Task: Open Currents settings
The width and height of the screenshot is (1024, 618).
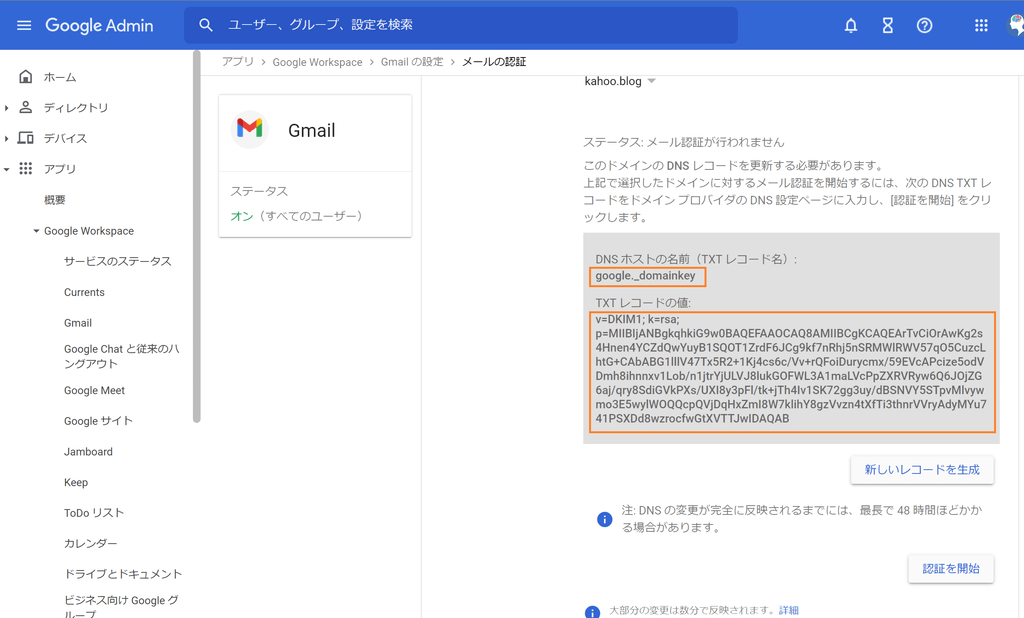Action: pos(84,292)
